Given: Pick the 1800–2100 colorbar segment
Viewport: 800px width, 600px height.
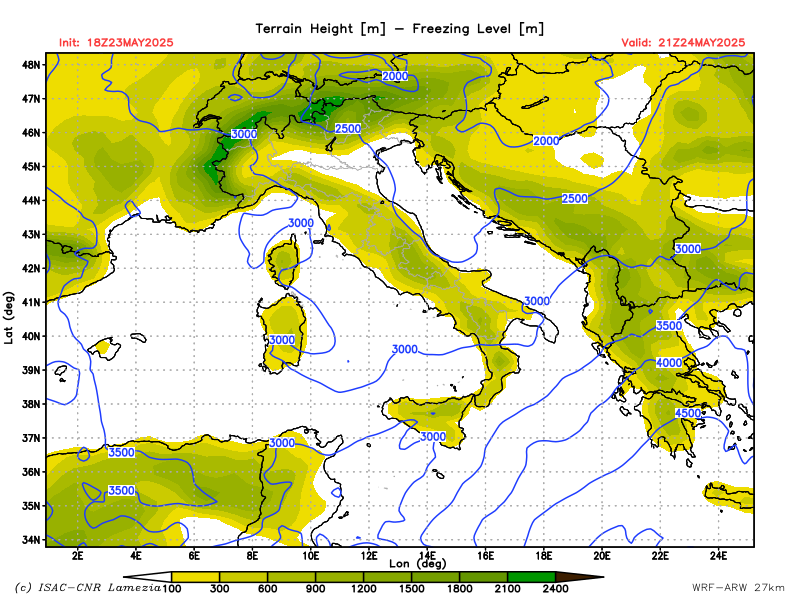Looking at the screenshot, I should point(483,577).
